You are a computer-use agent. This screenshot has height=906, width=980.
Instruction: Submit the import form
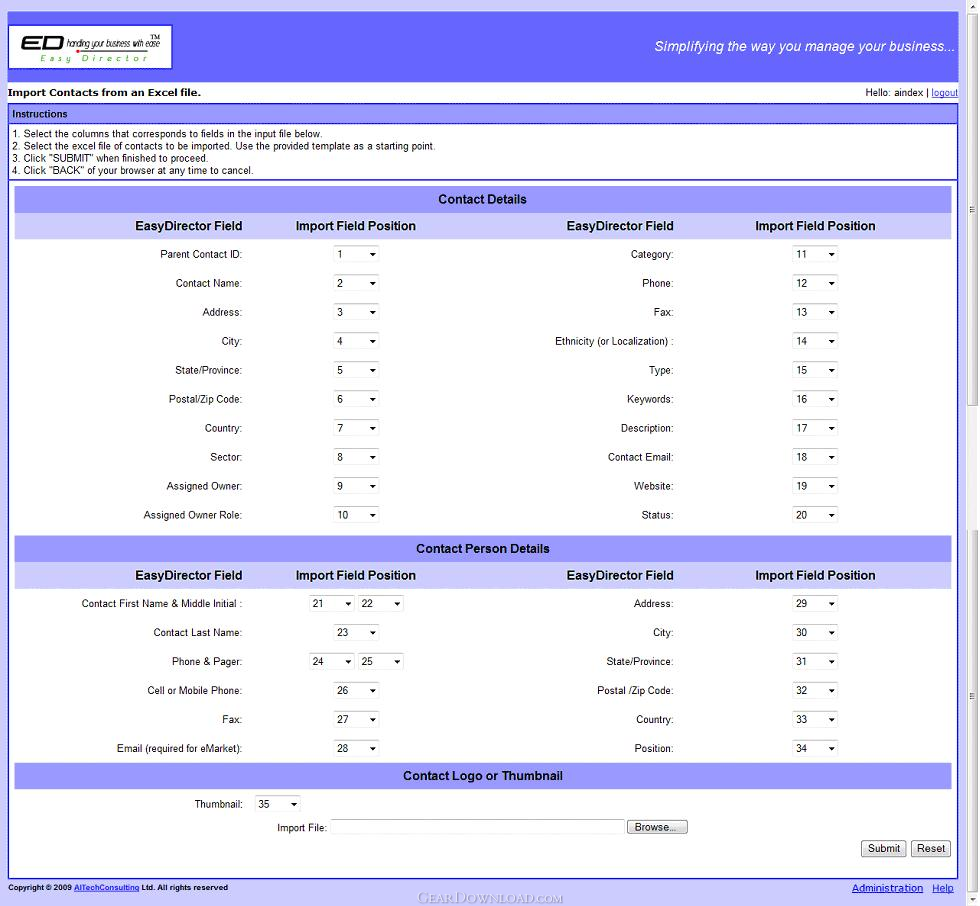point(883,849)
